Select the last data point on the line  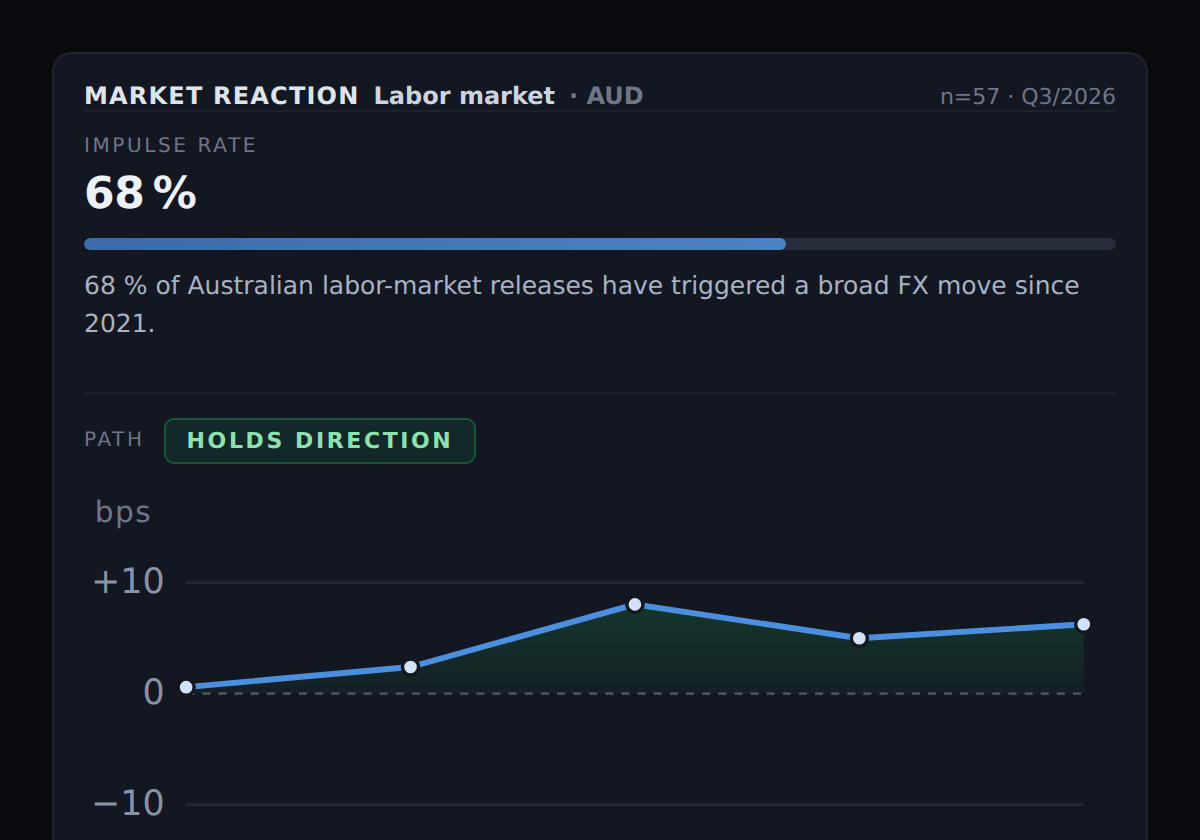coord(1083,624)
